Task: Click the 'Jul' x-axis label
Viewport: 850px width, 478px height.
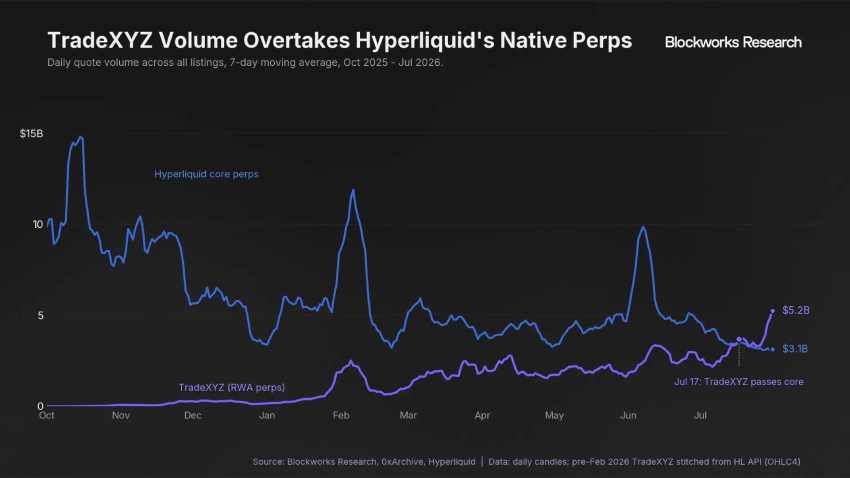Action: coord(700,416)
